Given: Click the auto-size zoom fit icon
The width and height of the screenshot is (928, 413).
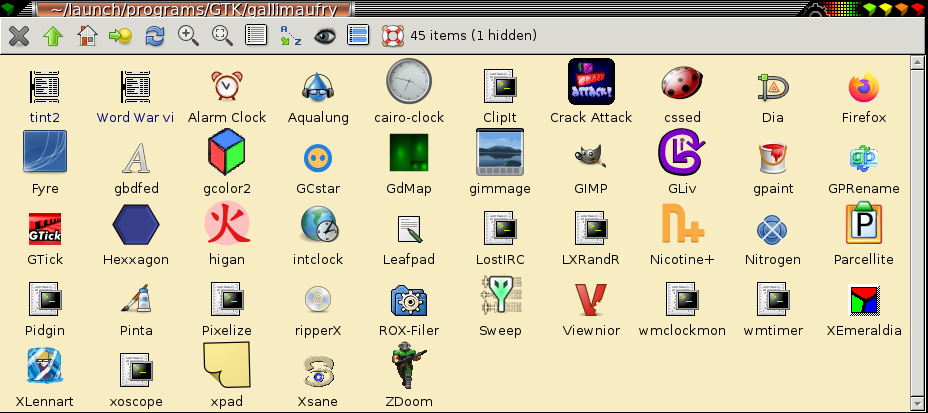Looking at the screenshot, I should coord(223,36).
